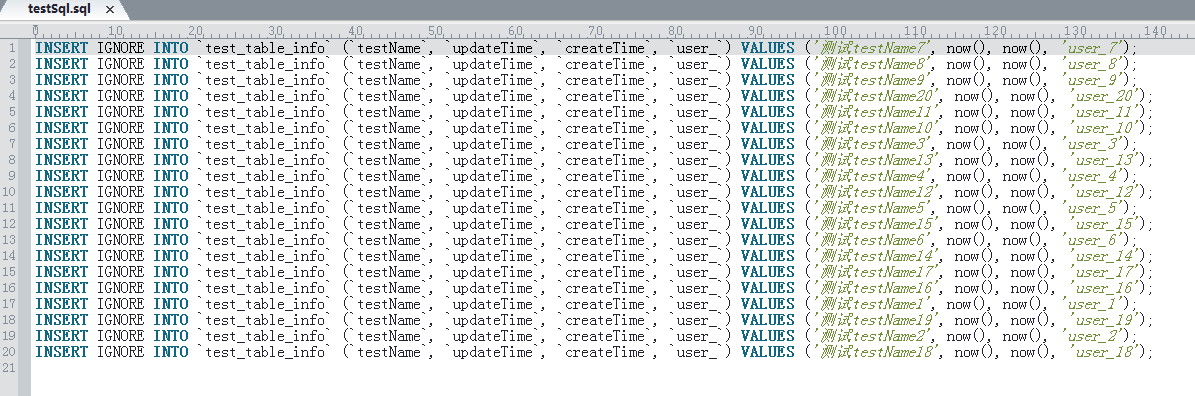This screenshot has height=396, width=1195.
Task: Place cursor in '测试testName10' string
Action: [x=876, y=128]
